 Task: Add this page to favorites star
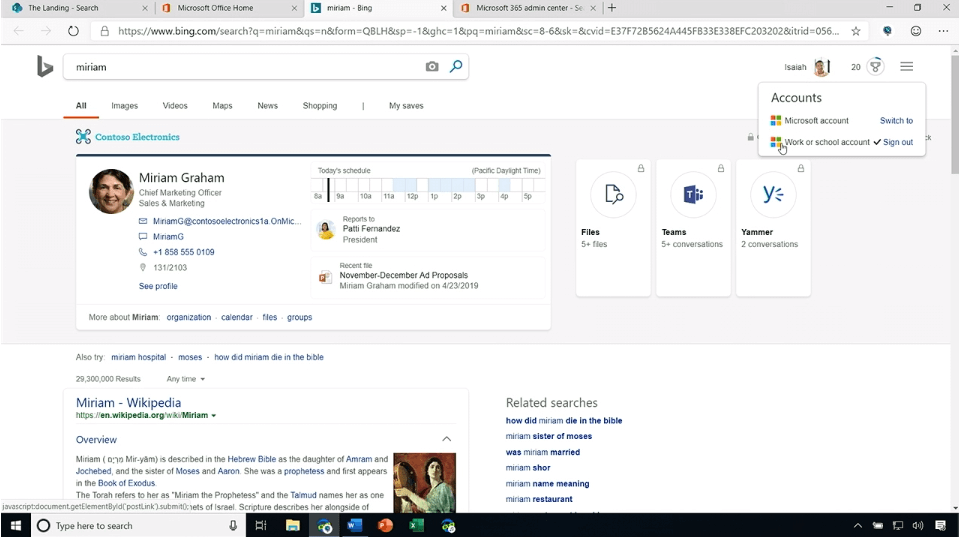(x=856, y=31)
